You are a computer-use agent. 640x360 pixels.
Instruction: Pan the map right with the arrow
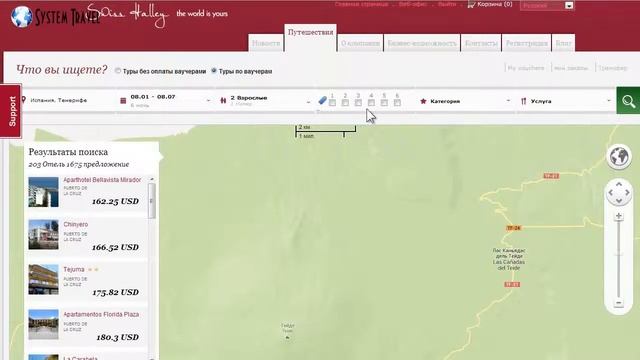pyautogui.click(x=627, y=193)
